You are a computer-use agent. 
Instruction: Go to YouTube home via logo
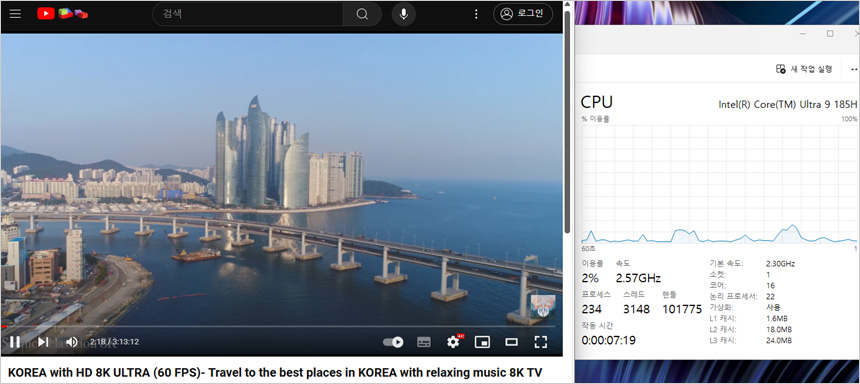coord(63,14)
